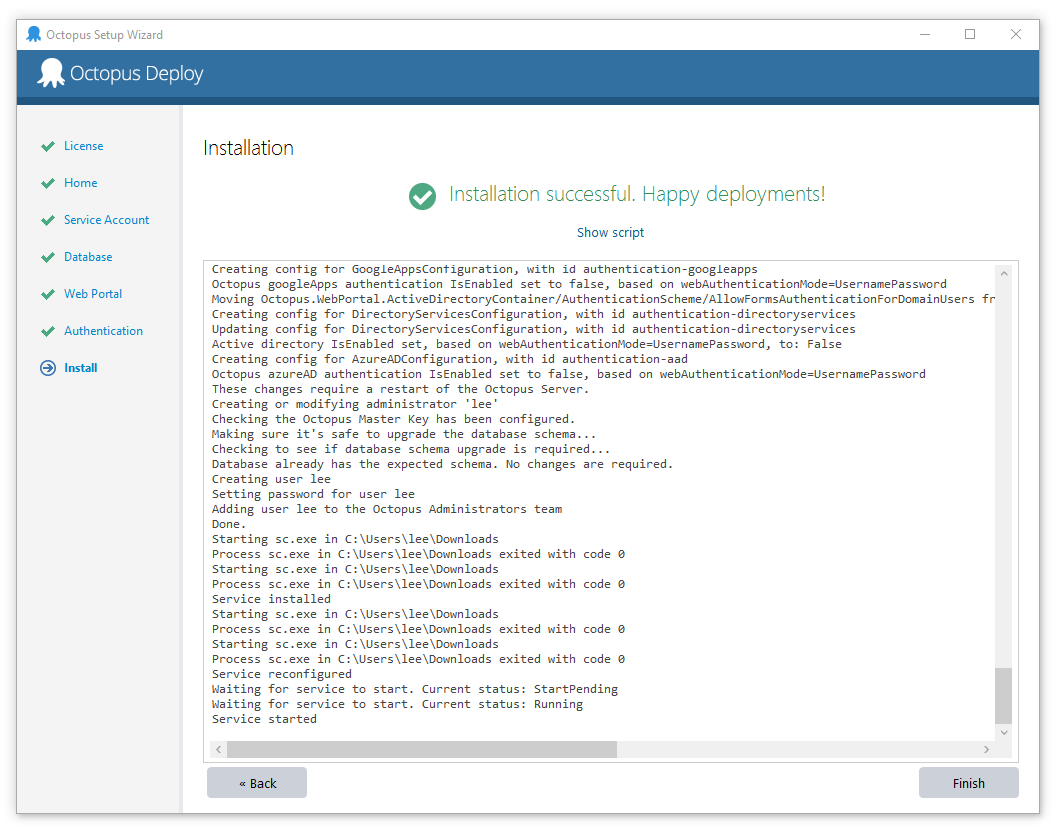Image resolution: width=1056 pixels, height=830 pixels.
Task: Open the Database step
Action: pyautogui.click(x=88, y=257)
